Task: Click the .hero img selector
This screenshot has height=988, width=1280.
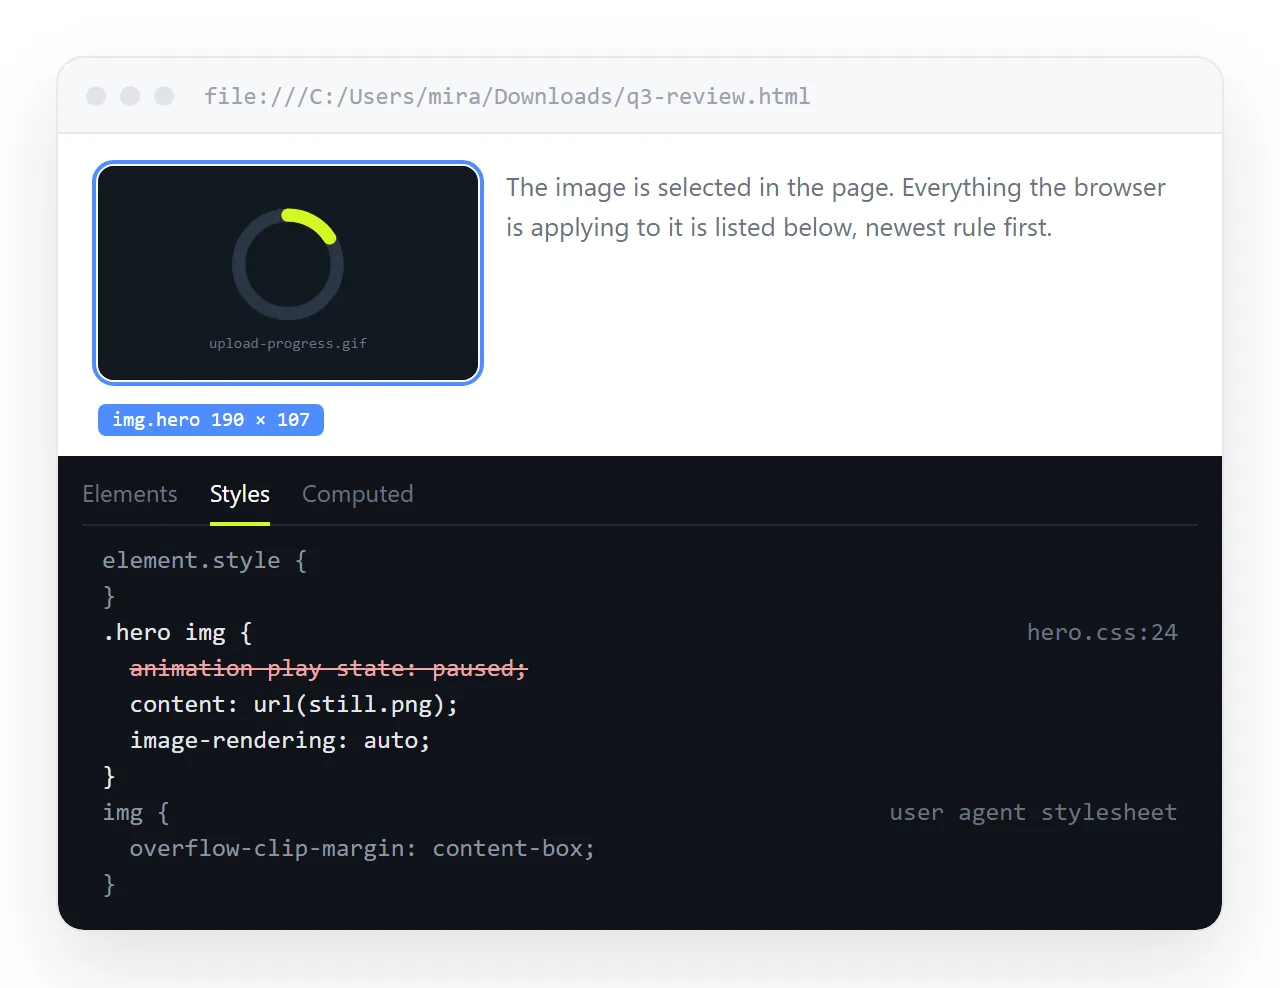Action: point(177,632)
